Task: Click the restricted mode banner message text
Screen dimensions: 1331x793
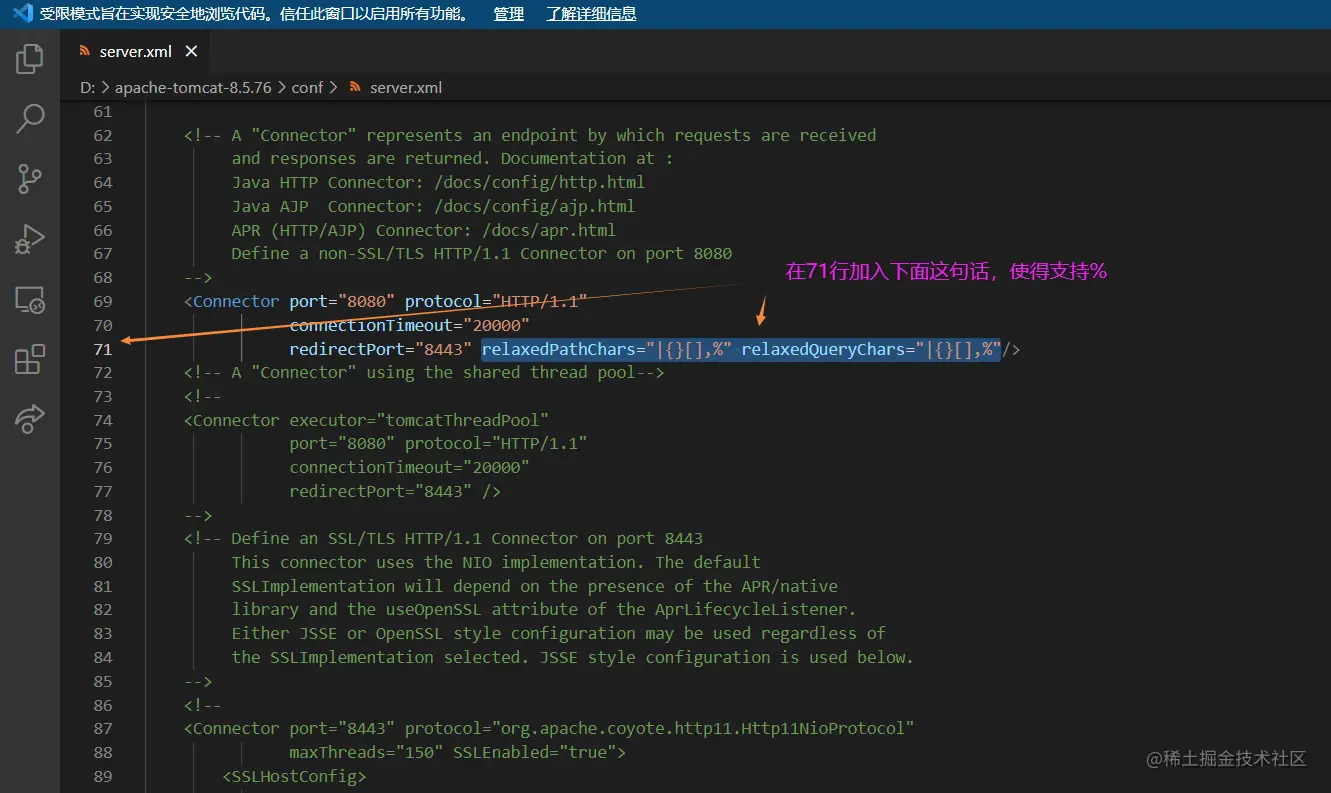Action: tap(255, 13)
